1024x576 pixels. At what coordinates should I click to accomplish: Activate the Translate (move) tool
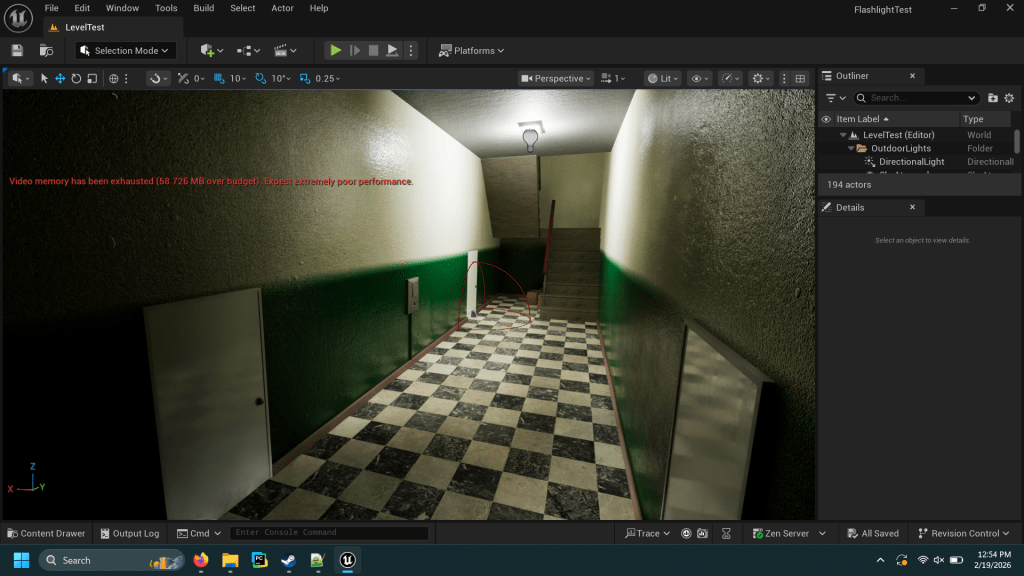pos(60,78)
